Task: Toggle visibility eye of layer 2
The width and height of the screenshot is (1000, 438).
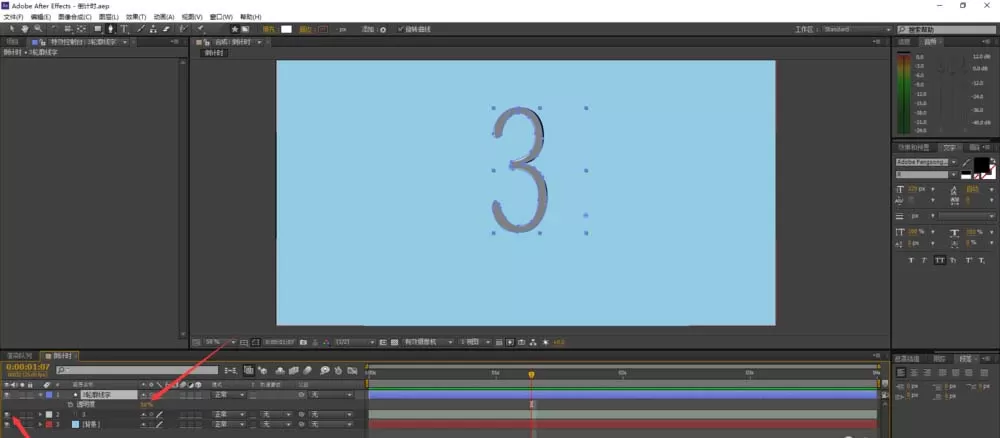Action: (7, 414)
